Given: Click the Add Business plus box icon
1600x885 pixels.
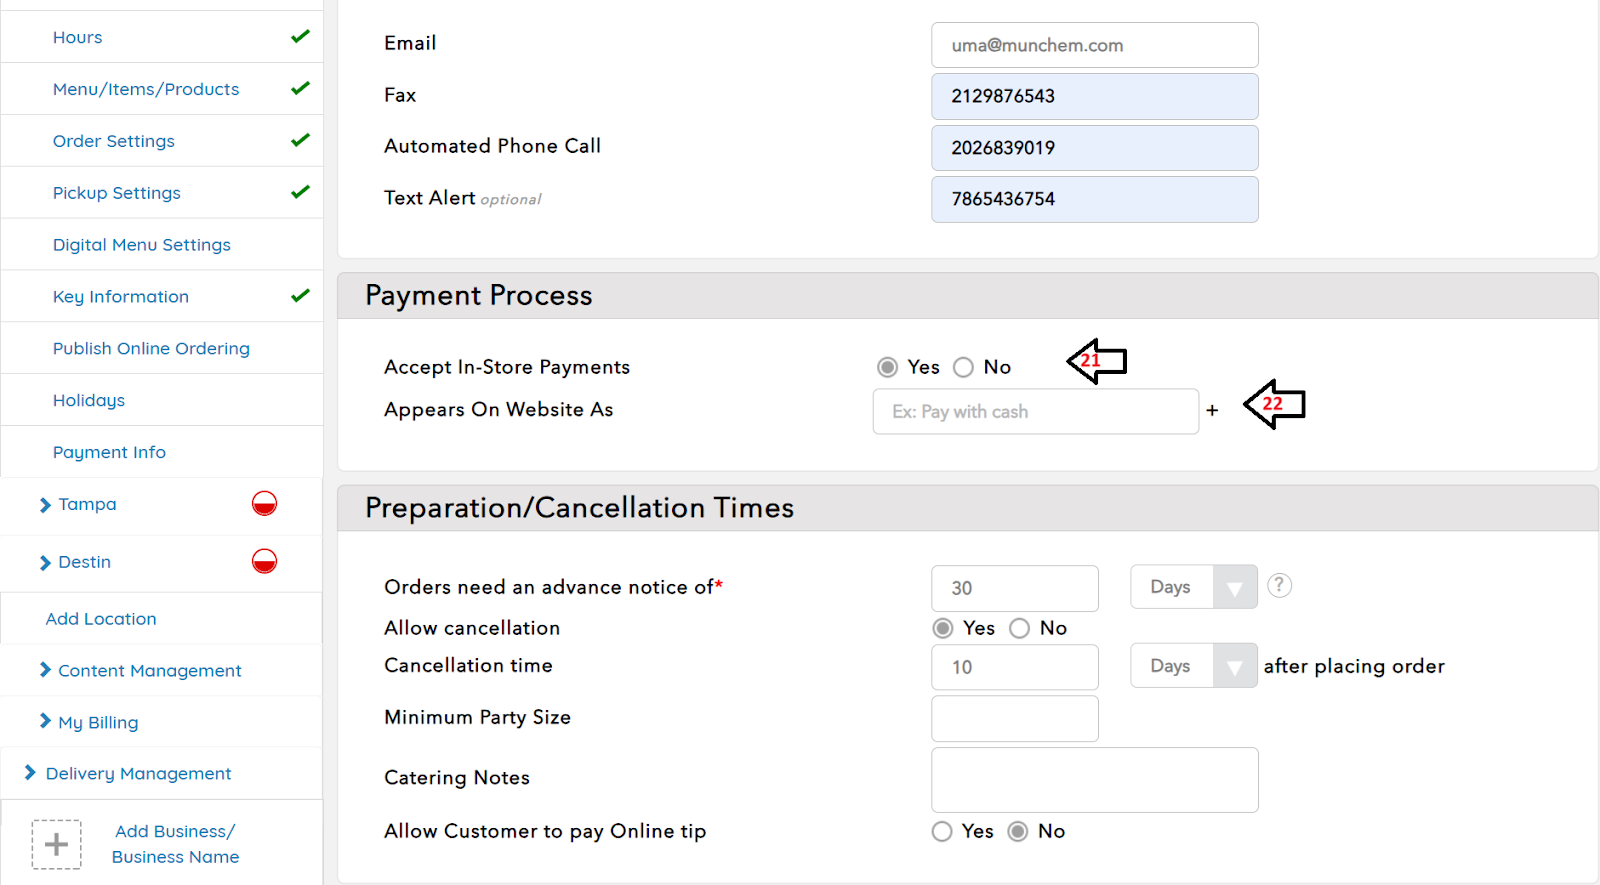Looking at the screenshot, I should coord(56,844).
